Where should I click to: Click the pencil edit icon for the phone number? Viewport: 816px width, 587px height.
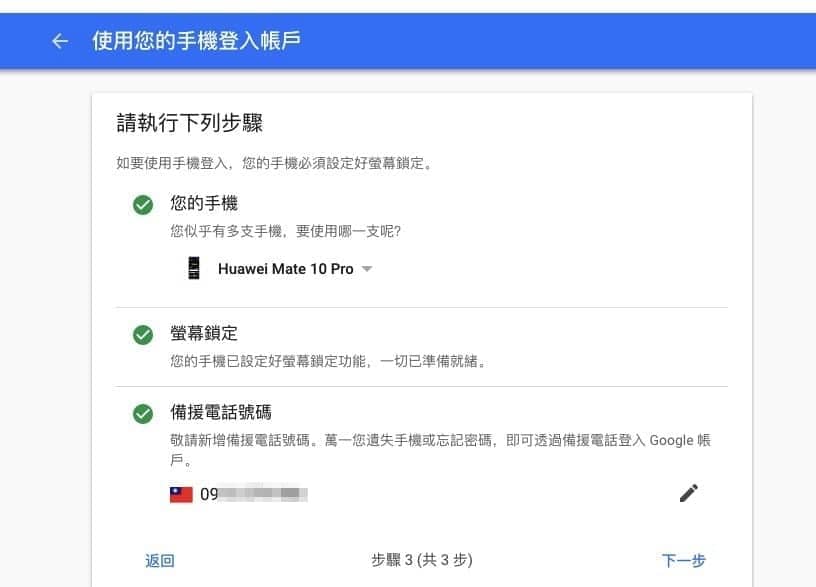click(688, 493)
